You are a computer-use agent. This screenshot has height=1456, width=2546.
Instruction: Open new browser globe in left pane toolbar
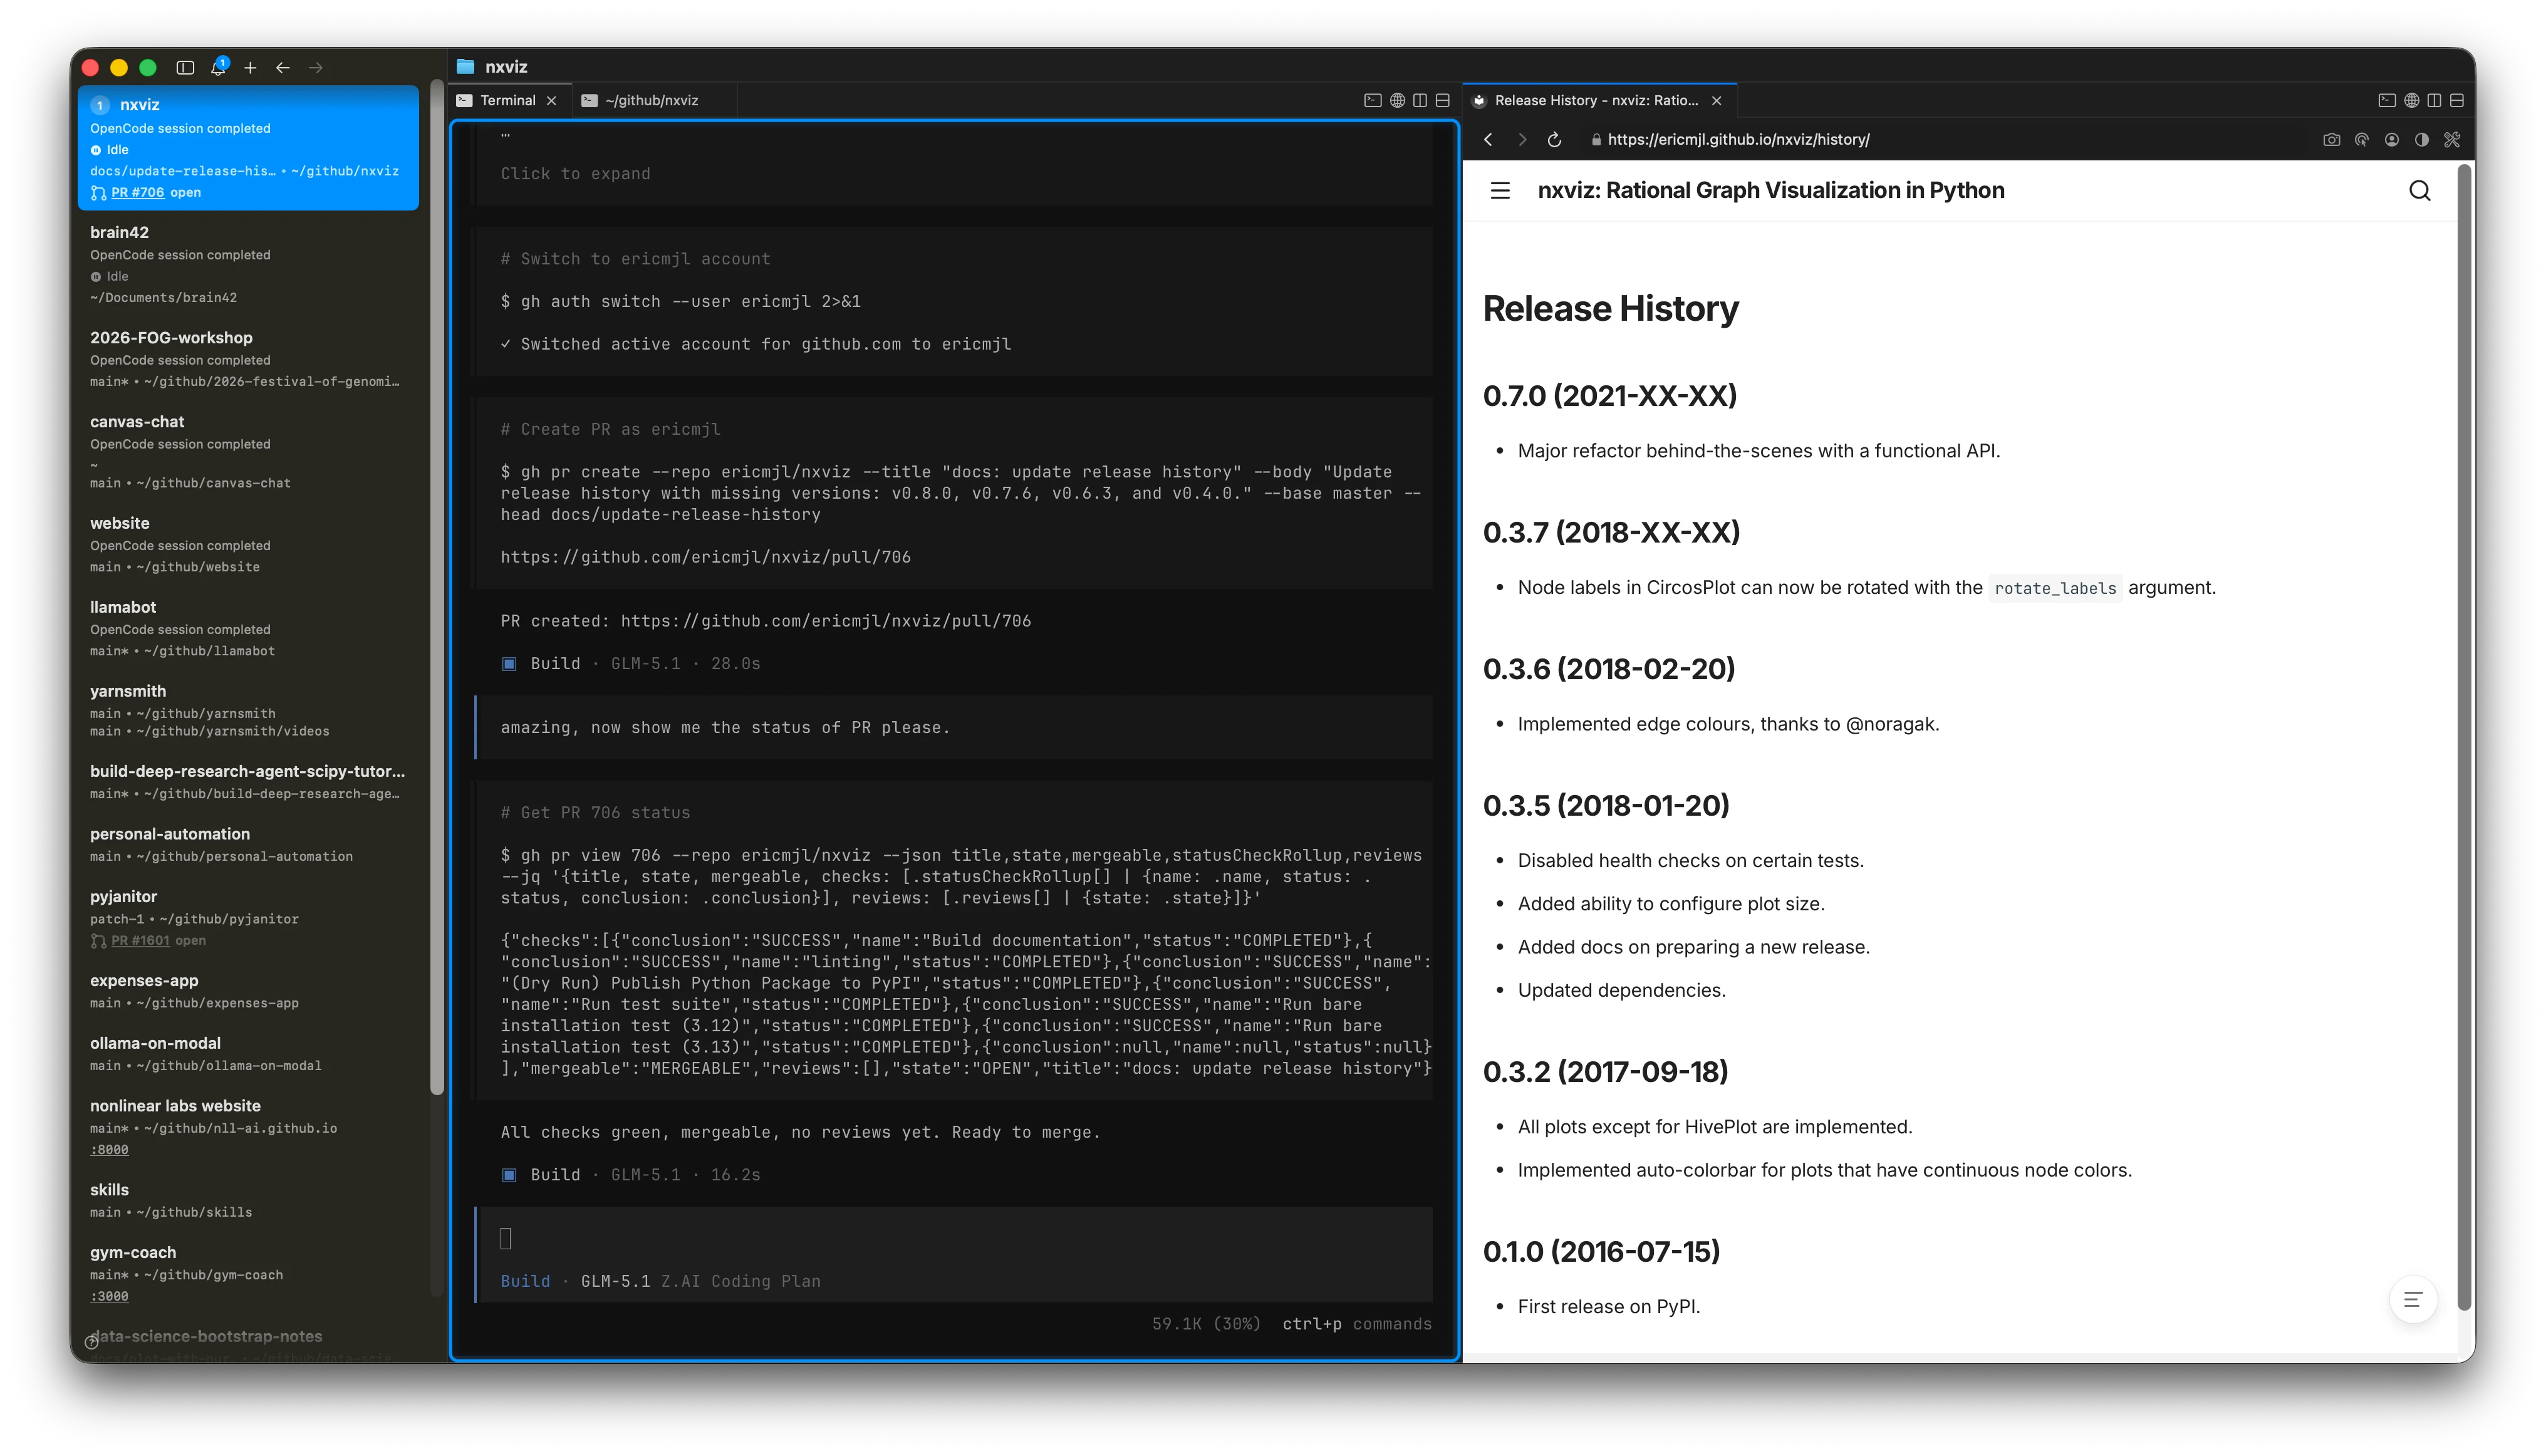tap(1397, 100)
